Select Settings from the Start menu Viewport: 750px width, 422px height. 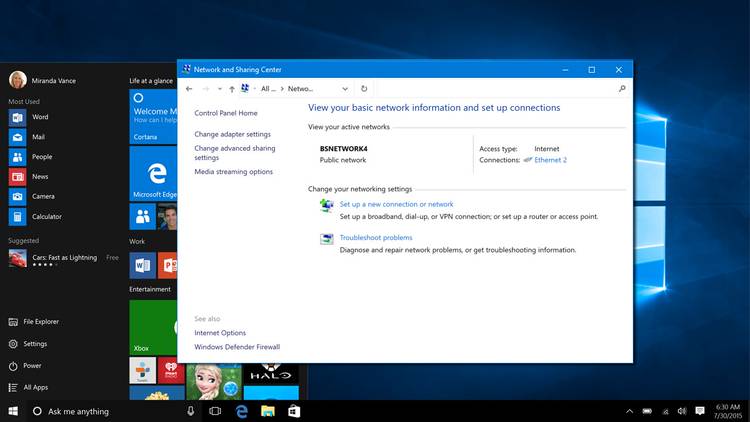coord(35,344)
